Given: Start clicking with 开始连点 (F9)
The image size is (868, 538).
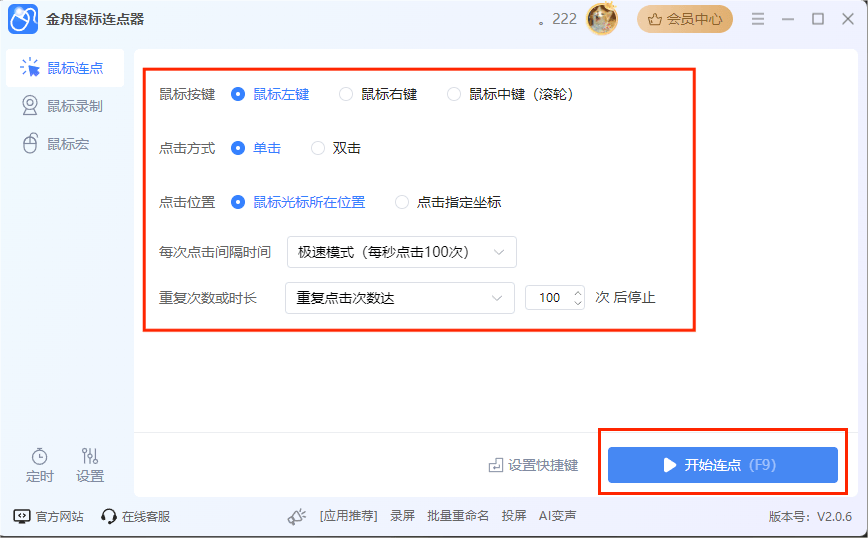Looking at the screenshot, I should pos(722,464).
